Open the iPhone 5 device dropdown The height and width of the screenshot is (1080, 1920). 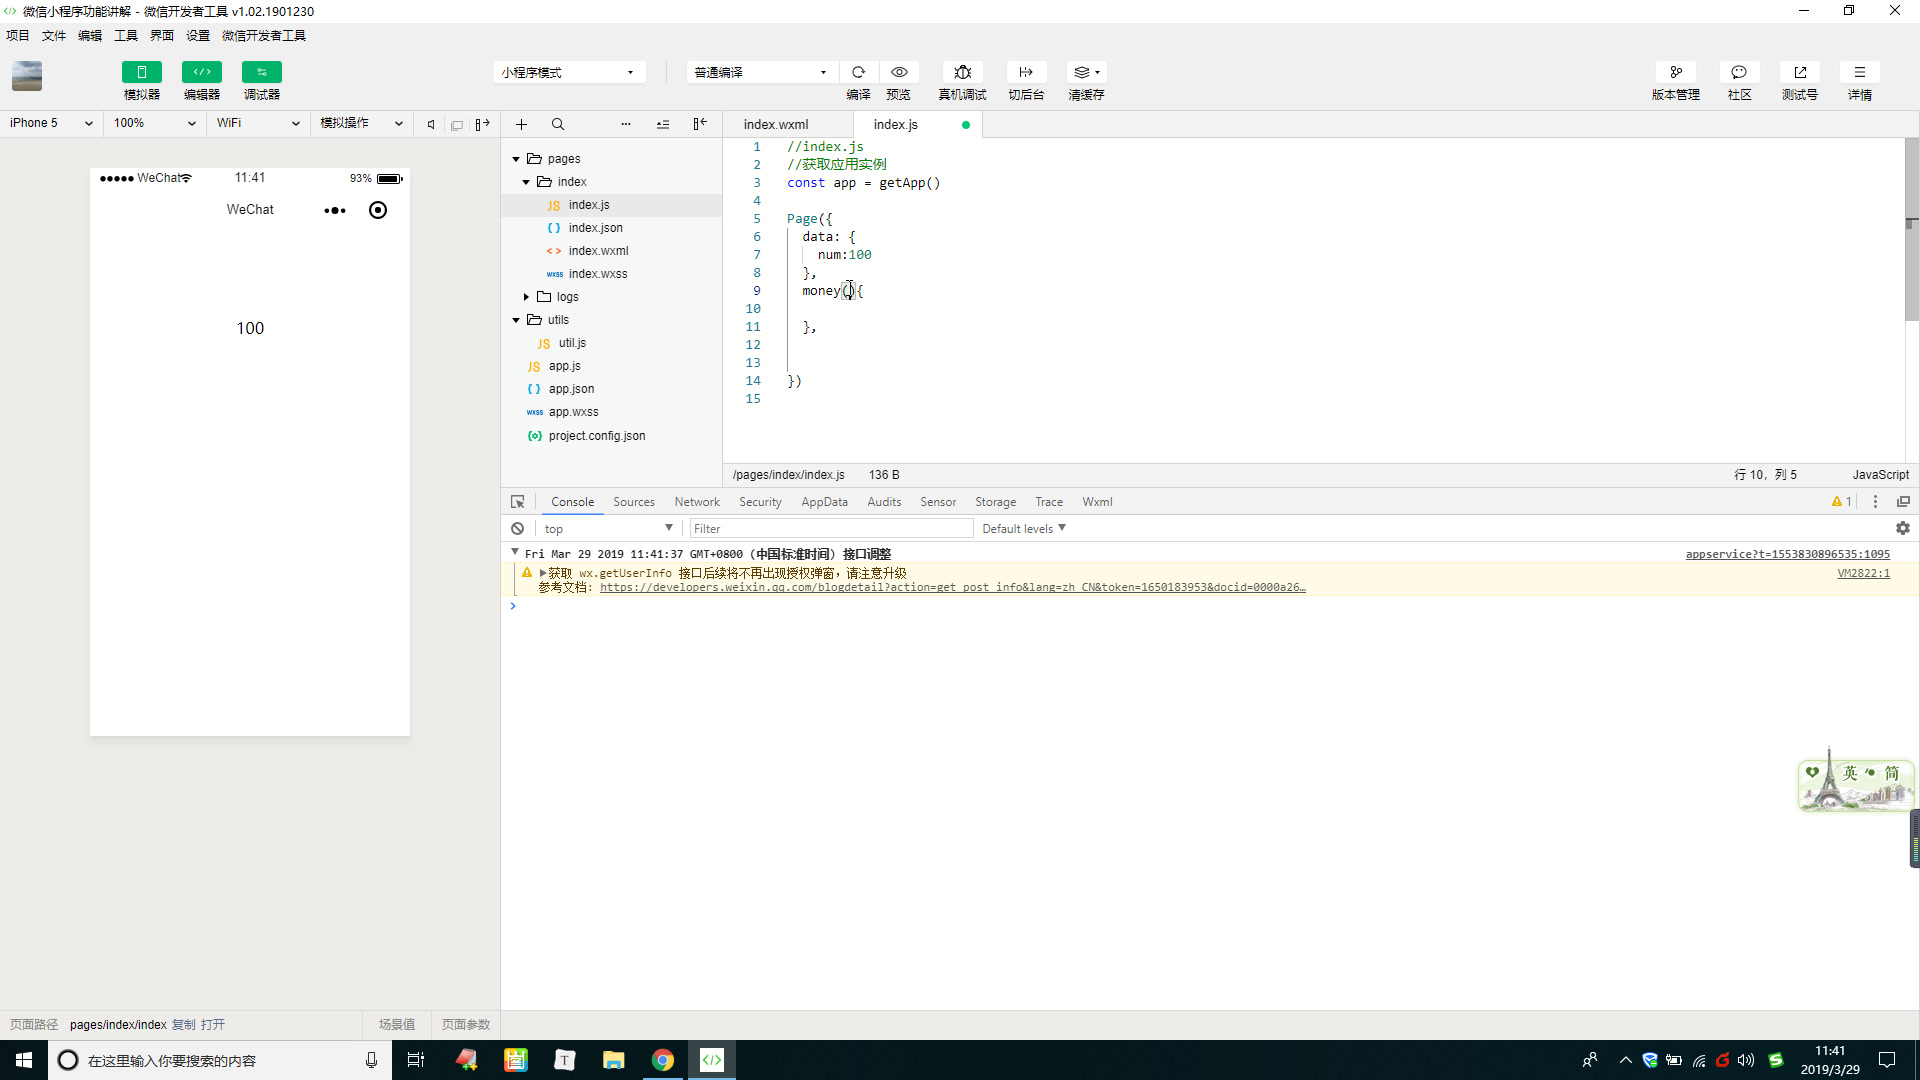click(x=50, y=123)
